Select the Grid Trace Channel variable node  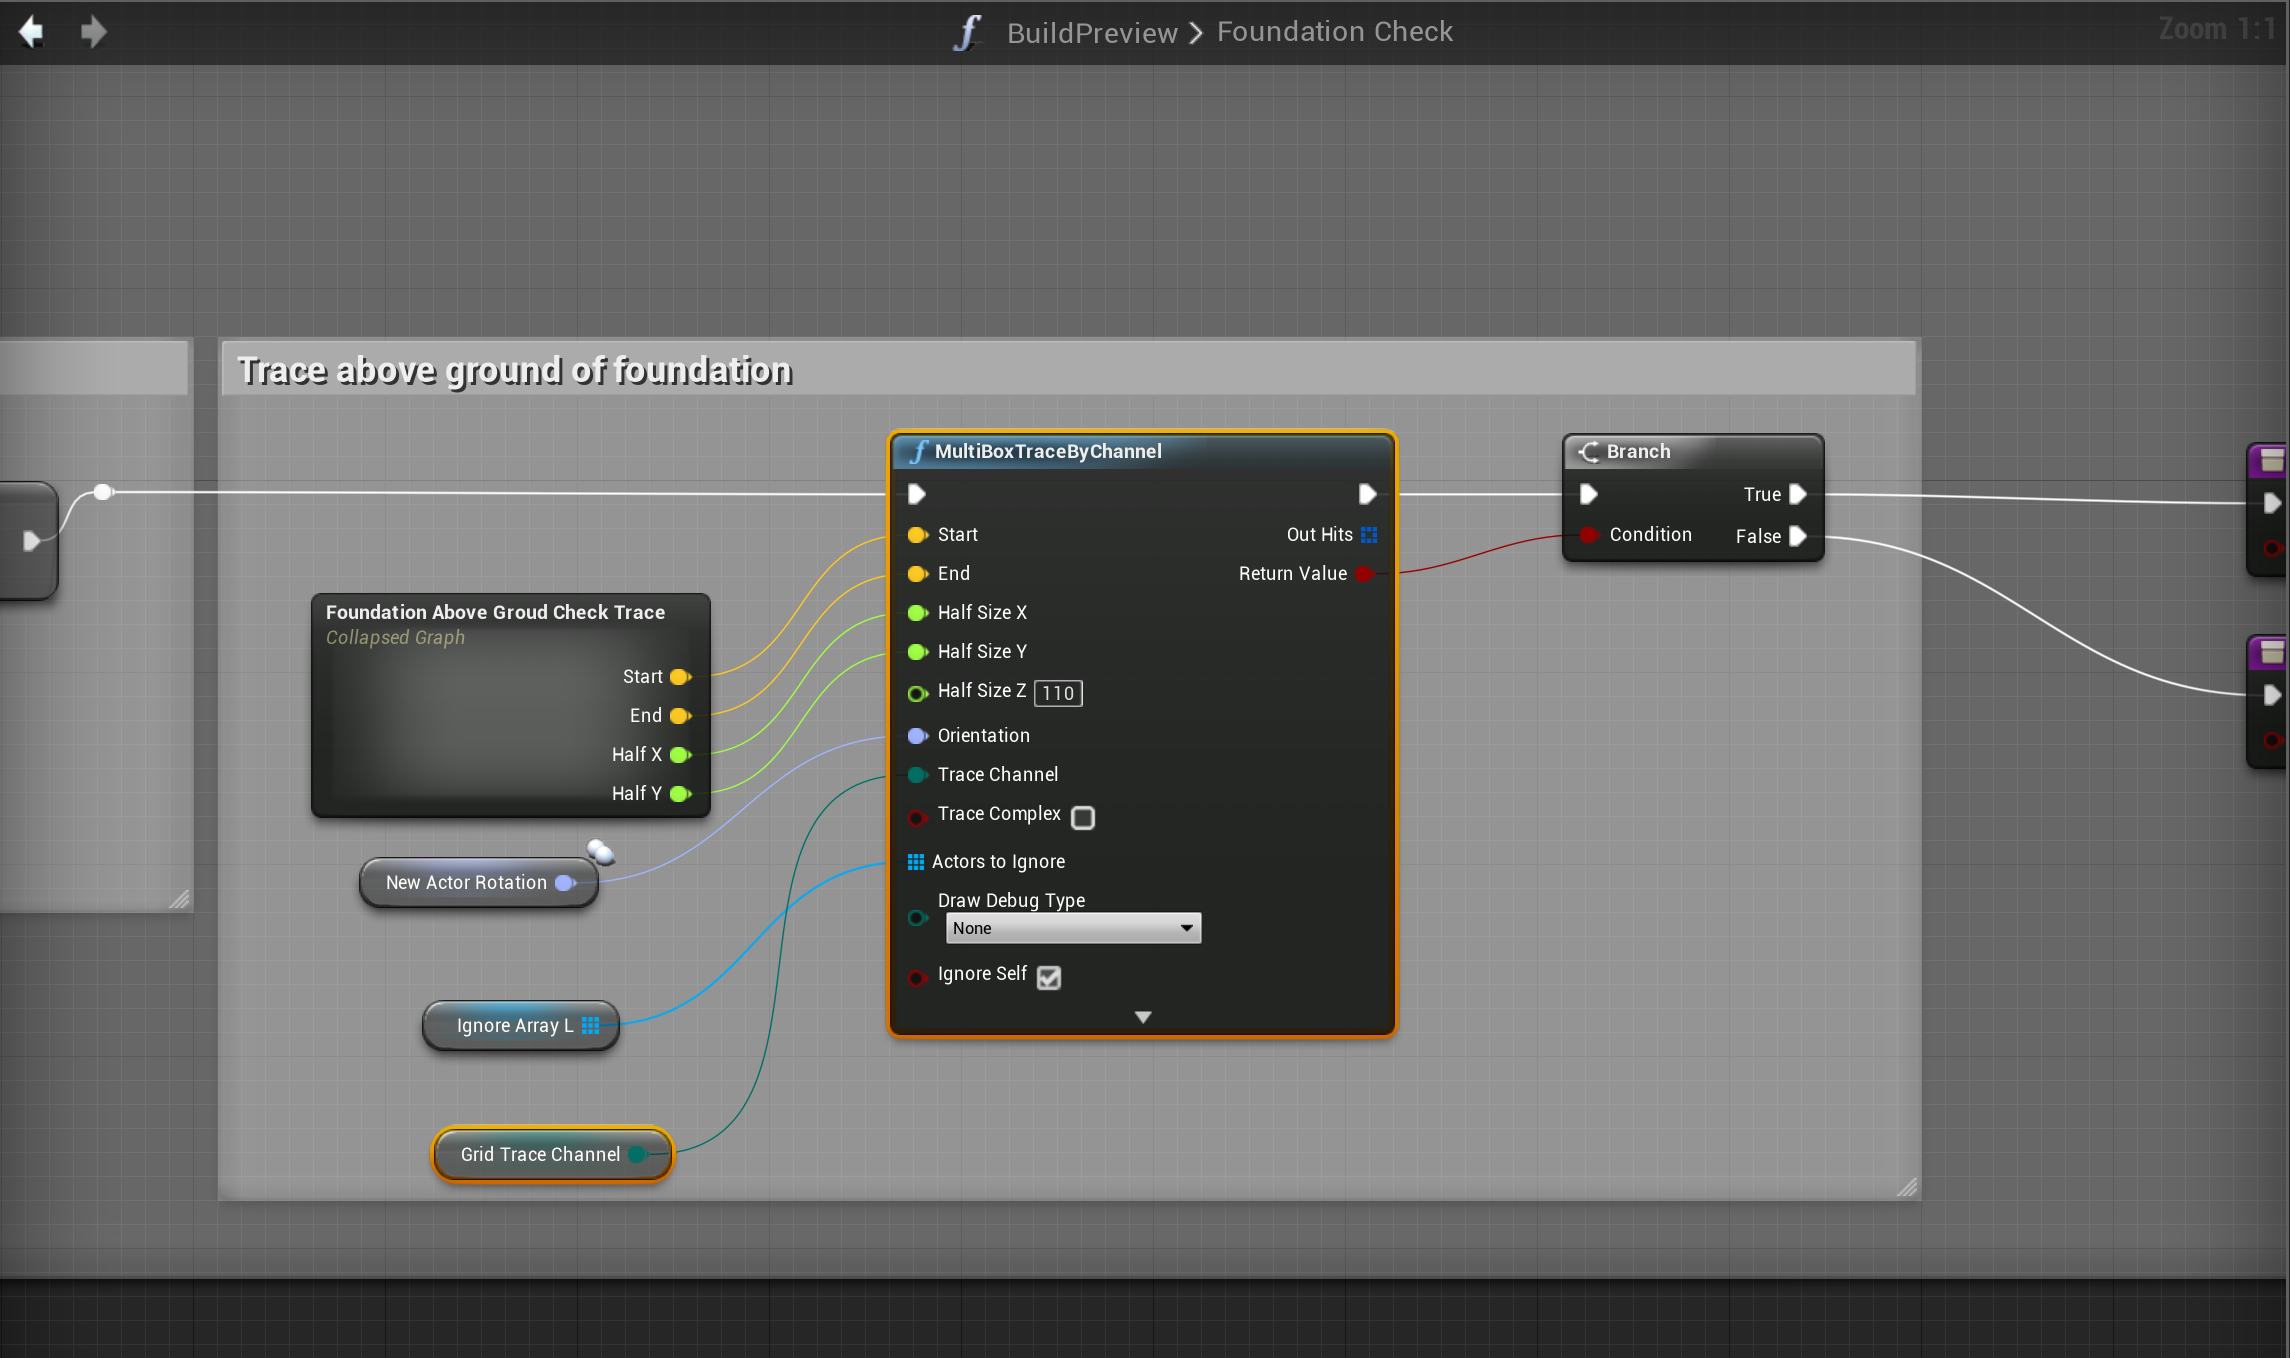[540, 1154]
